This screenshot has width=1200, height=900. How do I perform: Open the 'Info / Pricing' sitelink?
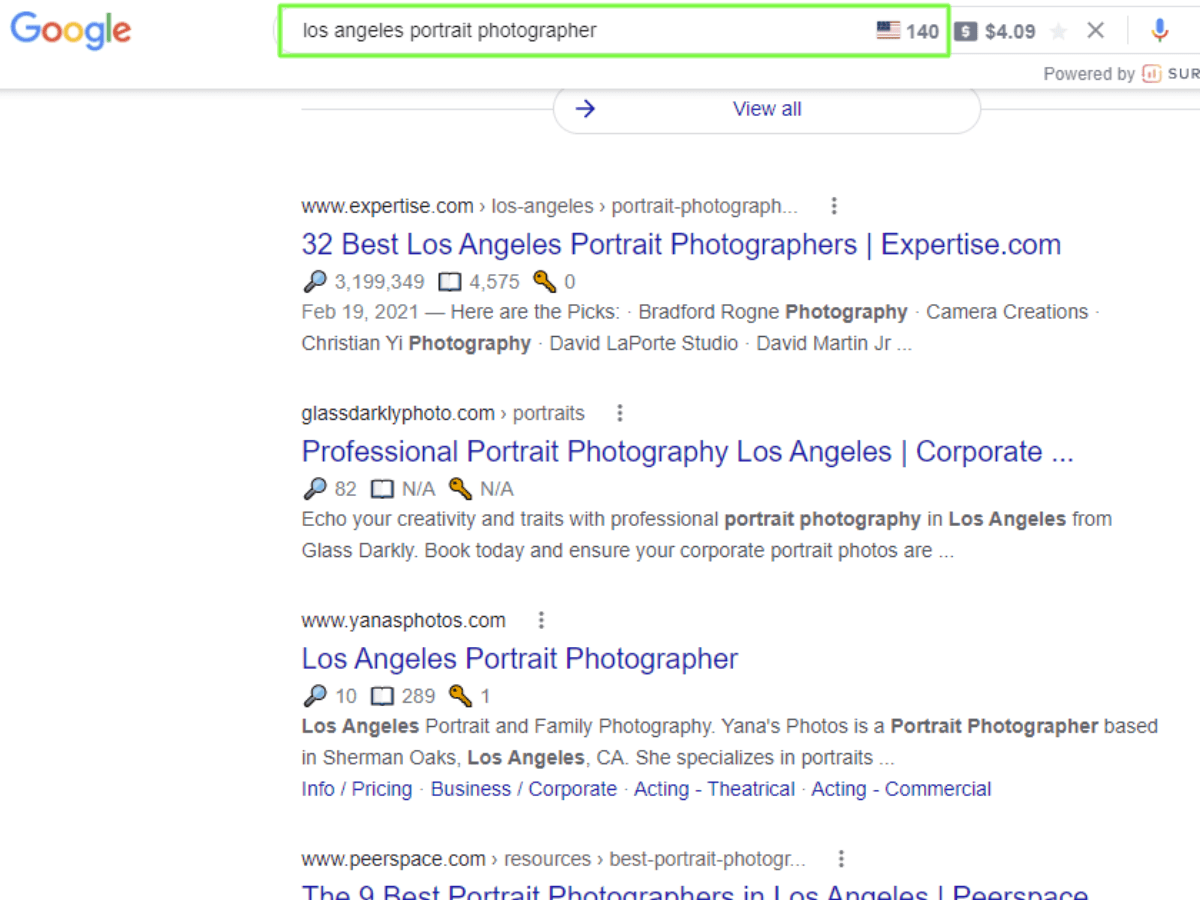[x=357, y=789]
